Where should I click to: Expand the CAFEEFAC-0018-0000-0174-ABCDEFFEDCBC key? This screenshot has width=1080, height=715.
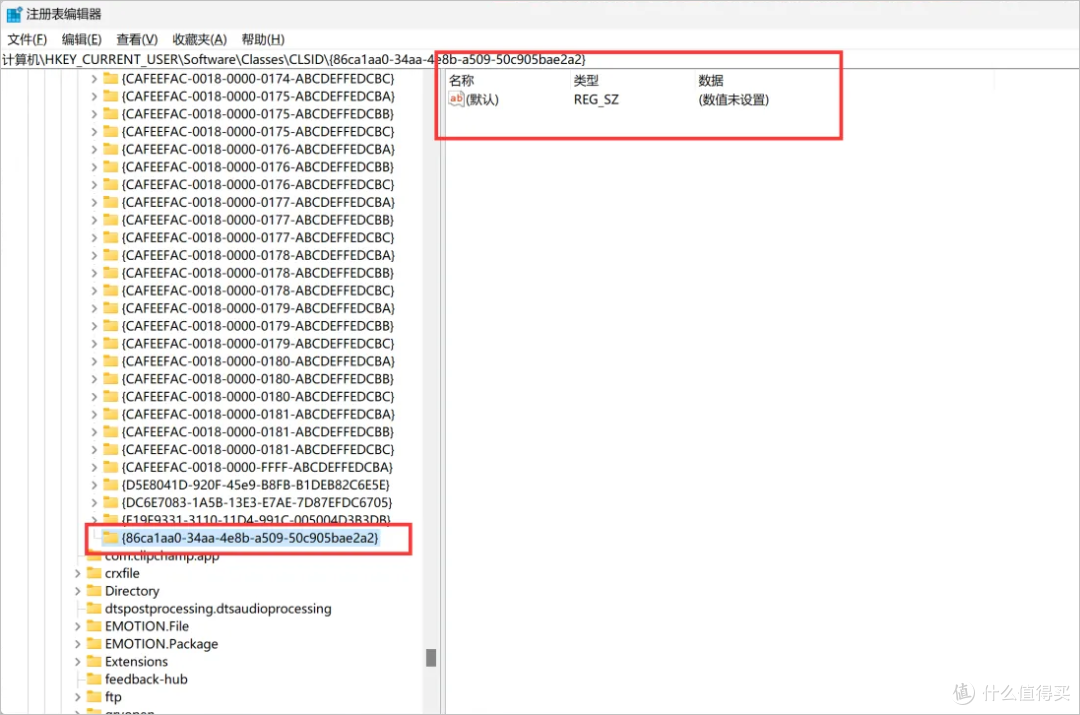[x=94, y=79]
